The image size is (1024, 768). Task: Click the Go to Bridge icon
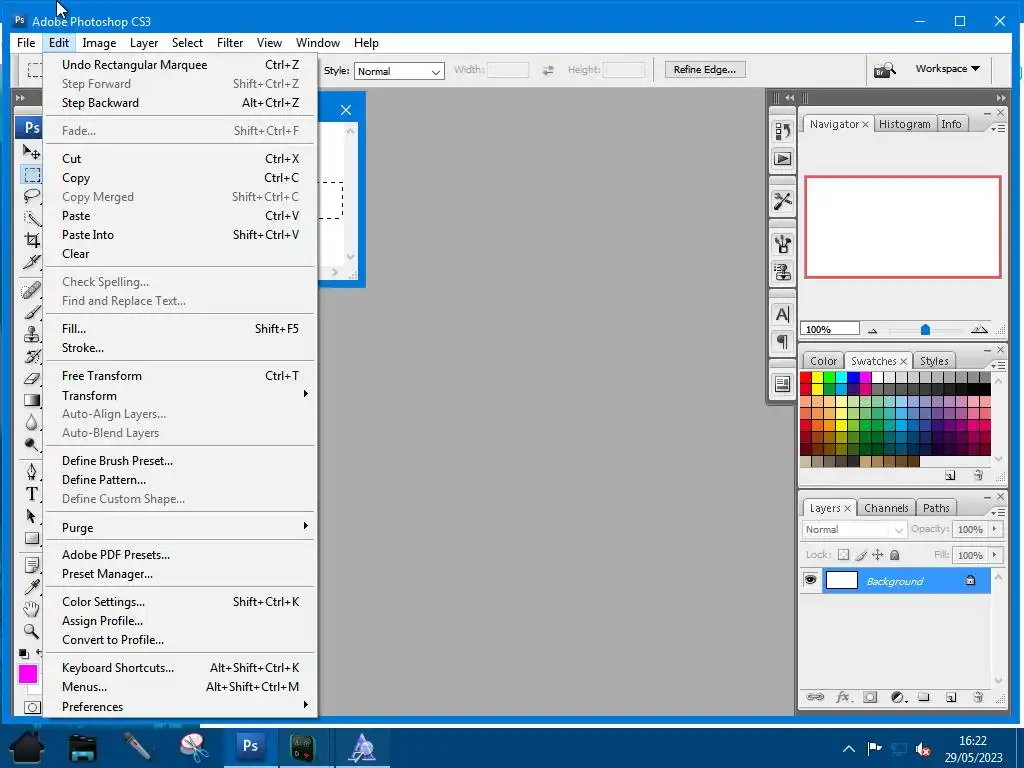(x=885, y=69)
